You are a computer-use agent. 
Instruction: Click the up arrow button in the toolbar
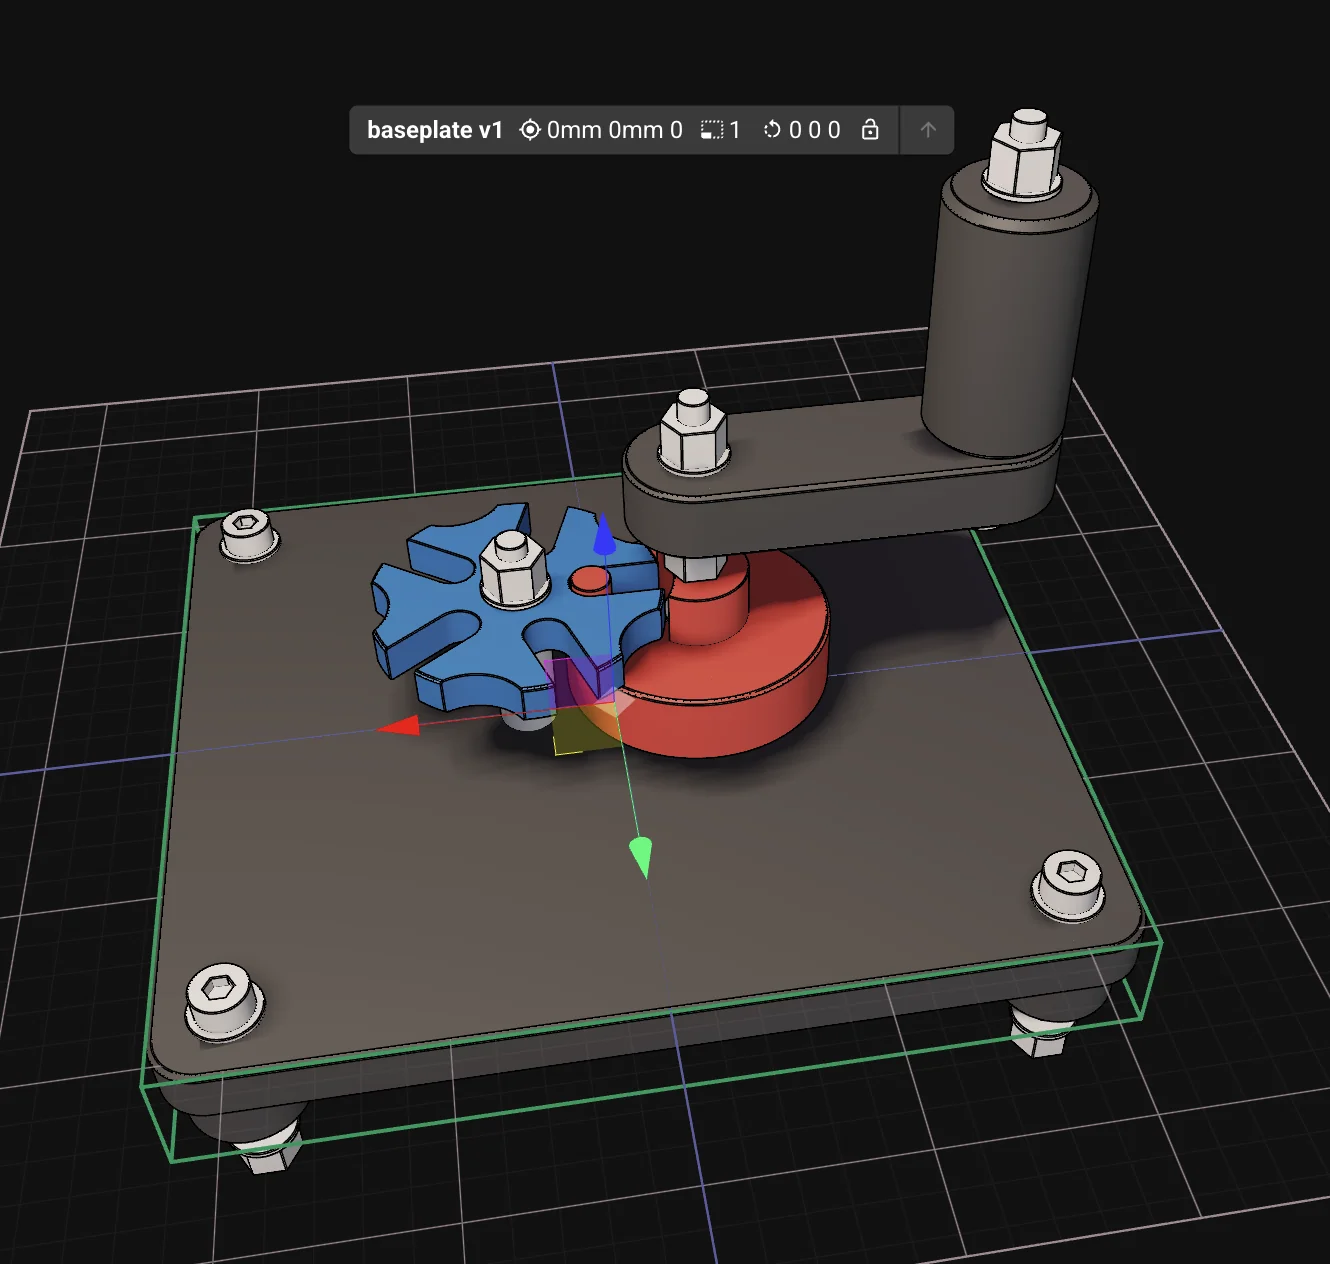(928, 130)
